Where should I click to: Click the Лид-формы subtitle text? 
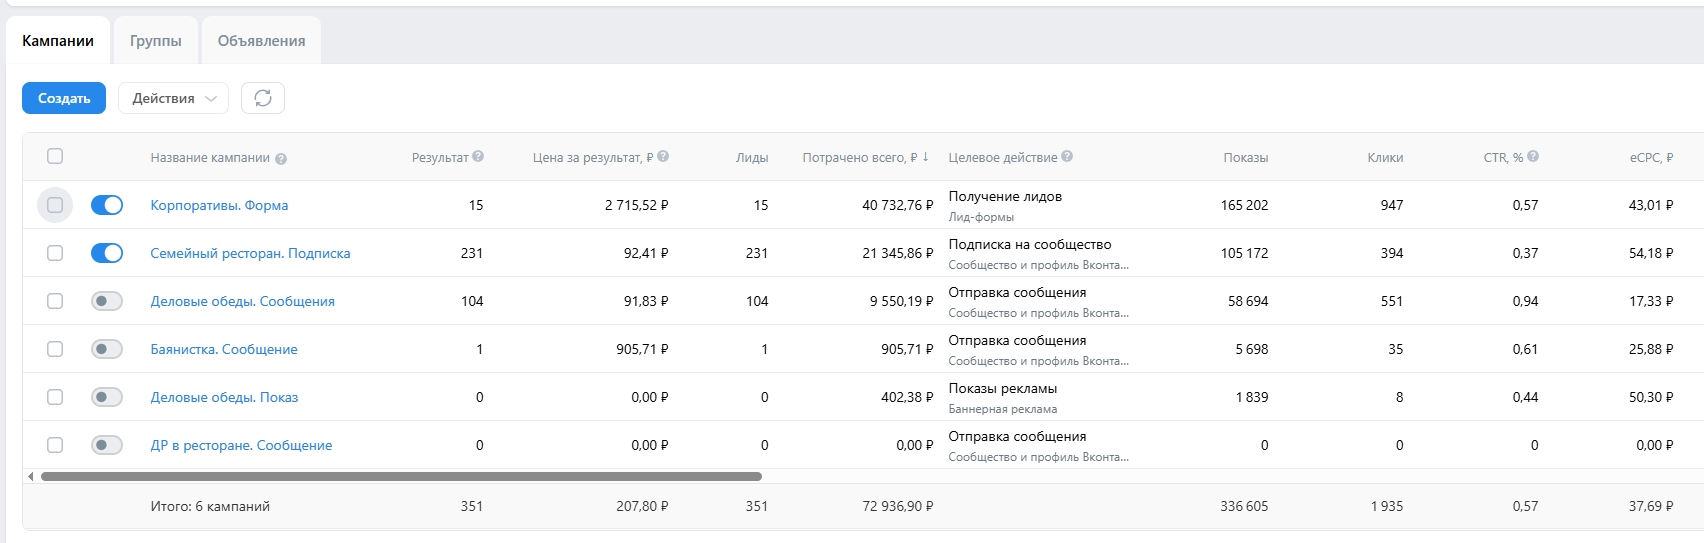click(x=981, y=217)
